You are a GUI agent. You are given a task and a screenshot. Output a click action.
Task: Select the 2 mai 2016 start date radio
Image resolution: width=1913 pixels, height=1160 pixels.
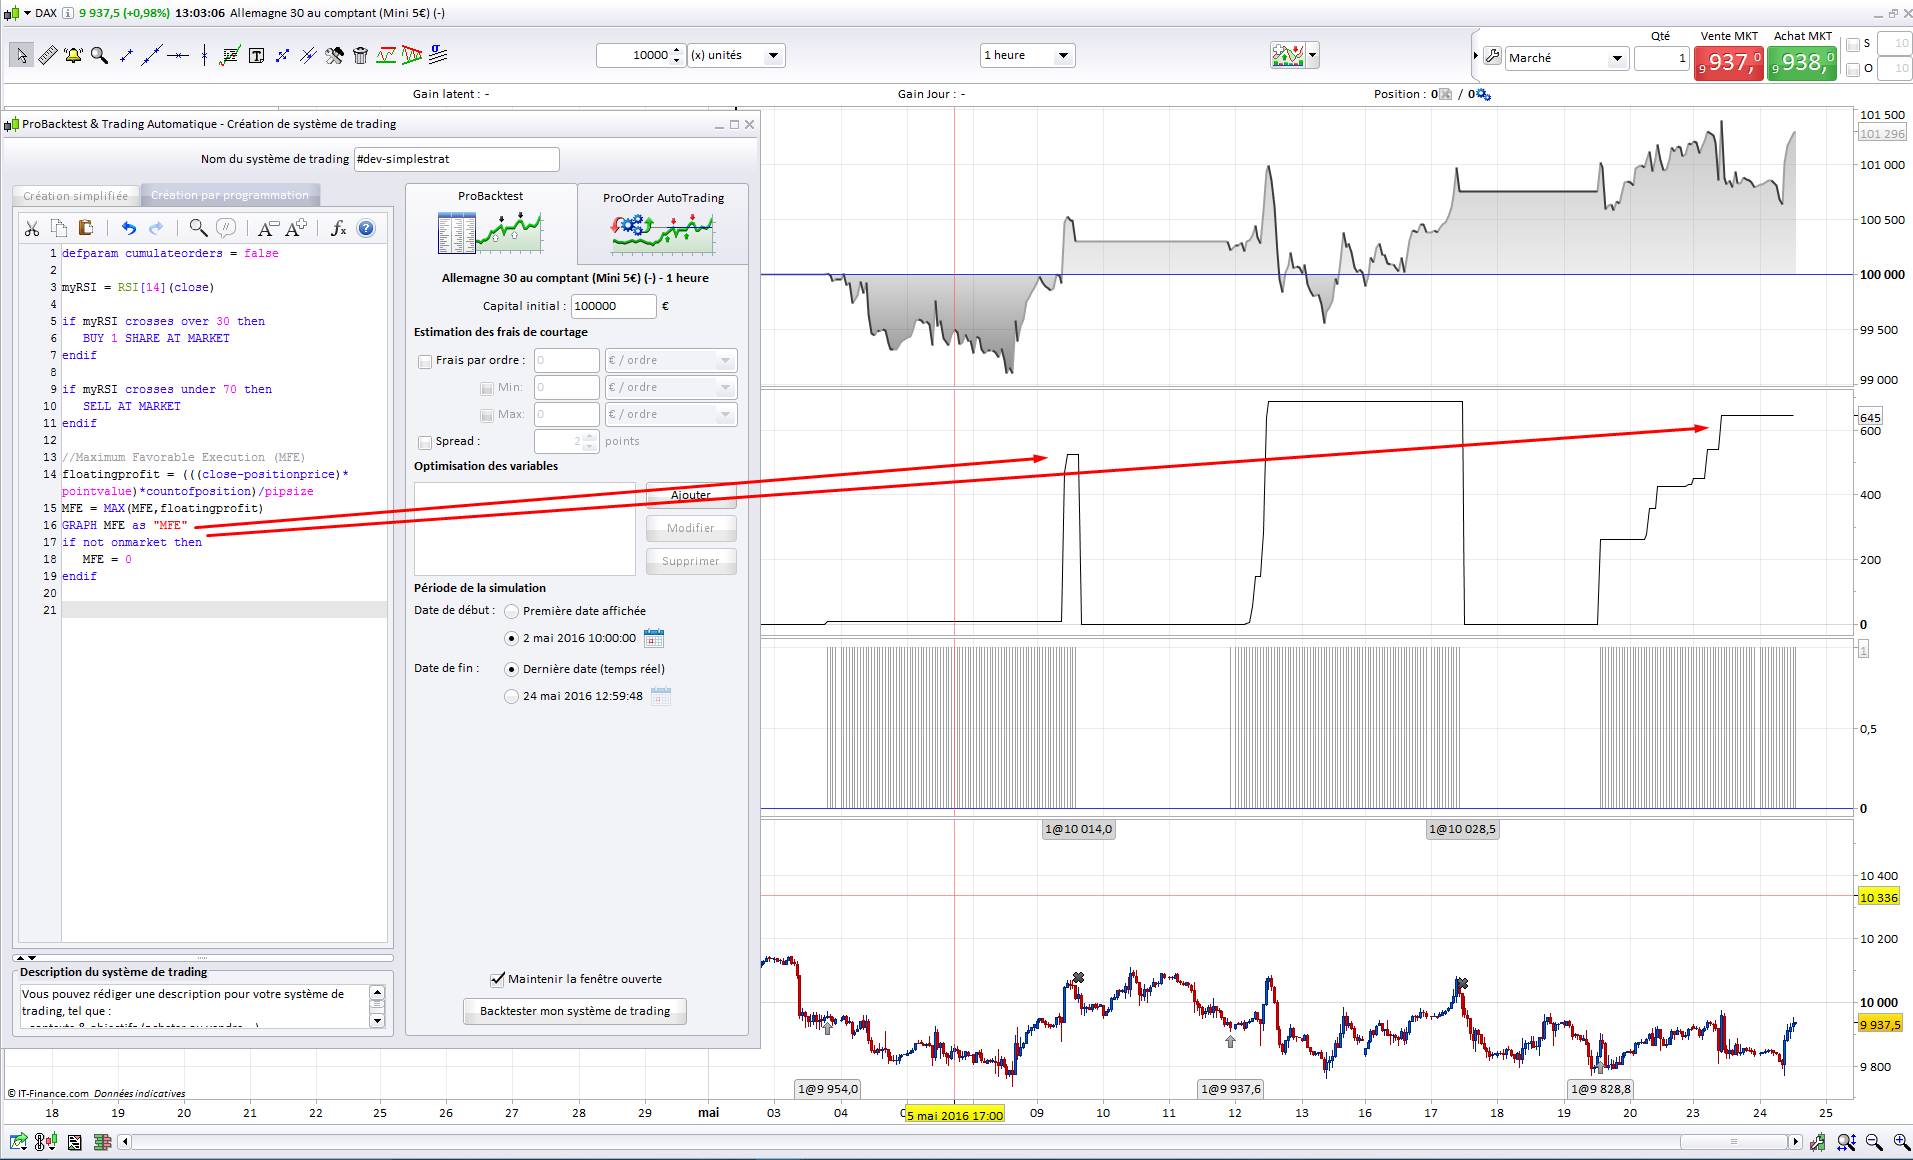click(512, 638)
